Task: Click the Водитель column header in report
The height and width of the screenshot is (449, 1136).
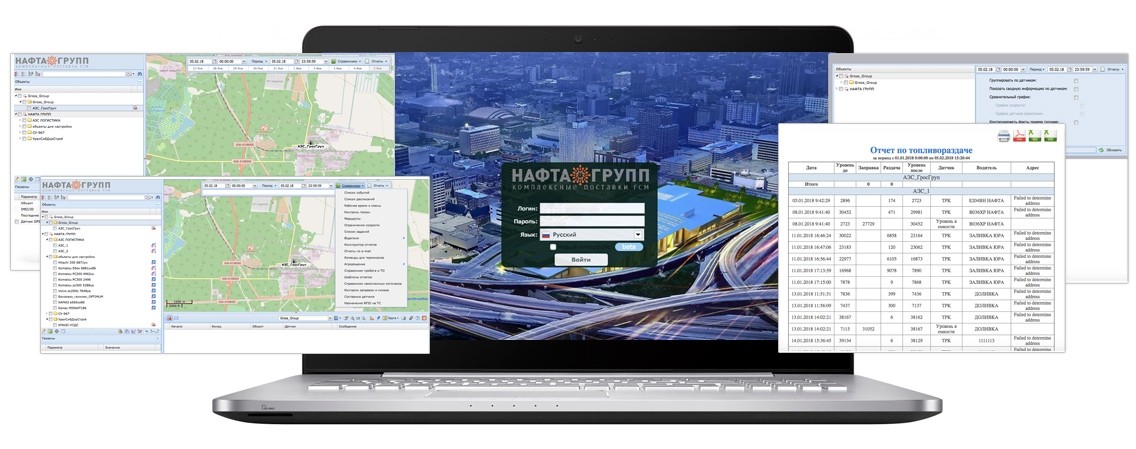Action: point(986,167)
